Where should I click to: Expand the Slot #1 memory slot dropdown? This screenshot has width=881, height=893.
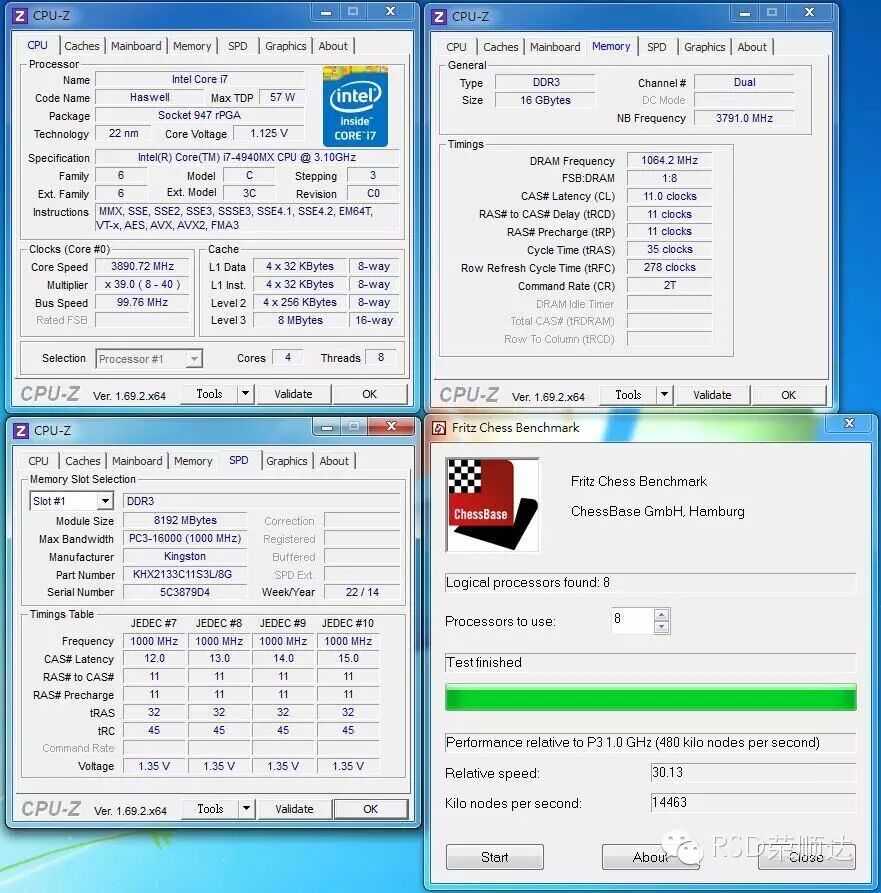105,501
